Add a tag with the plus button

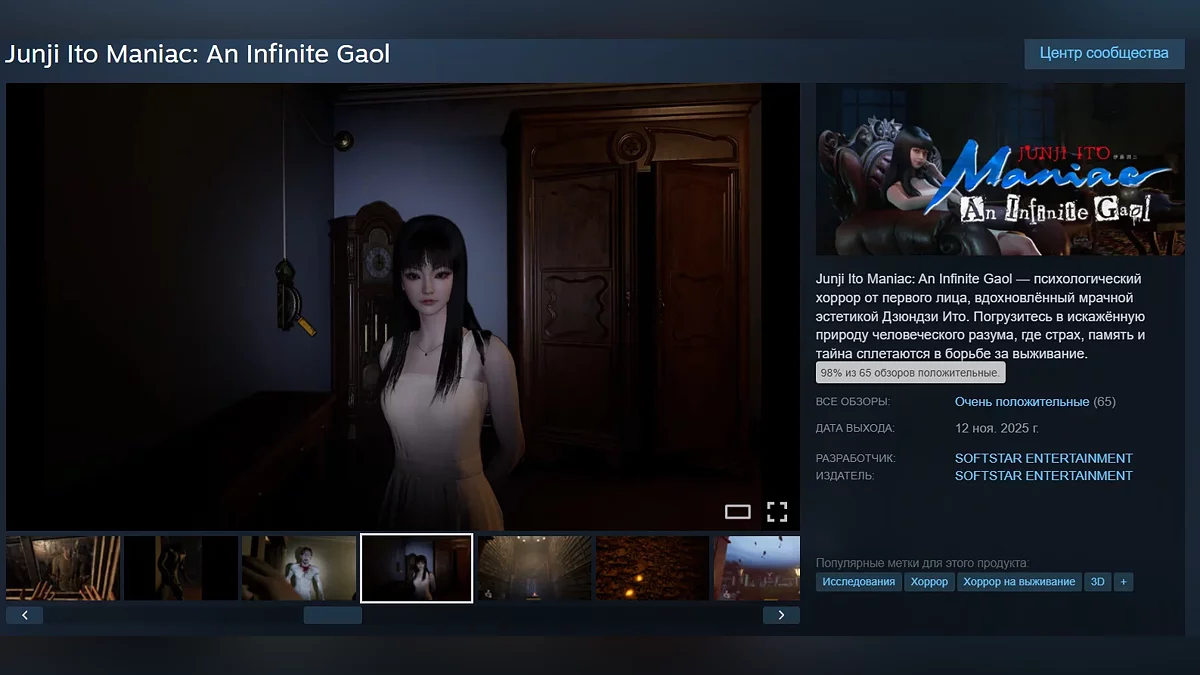pos(1123,581)
